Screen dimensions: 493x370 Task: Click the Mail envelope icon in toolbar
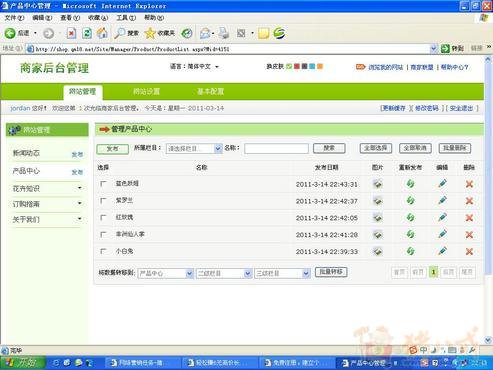click(205, 33)
